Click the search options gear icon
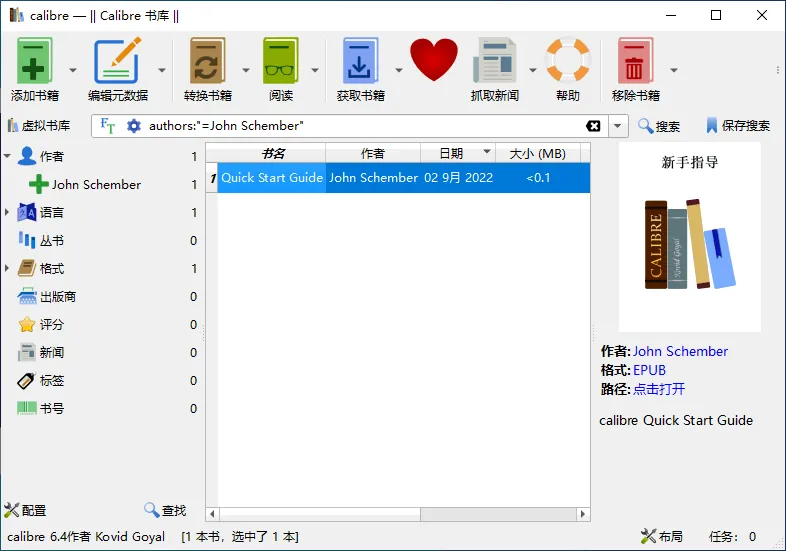 coord(133,125)
